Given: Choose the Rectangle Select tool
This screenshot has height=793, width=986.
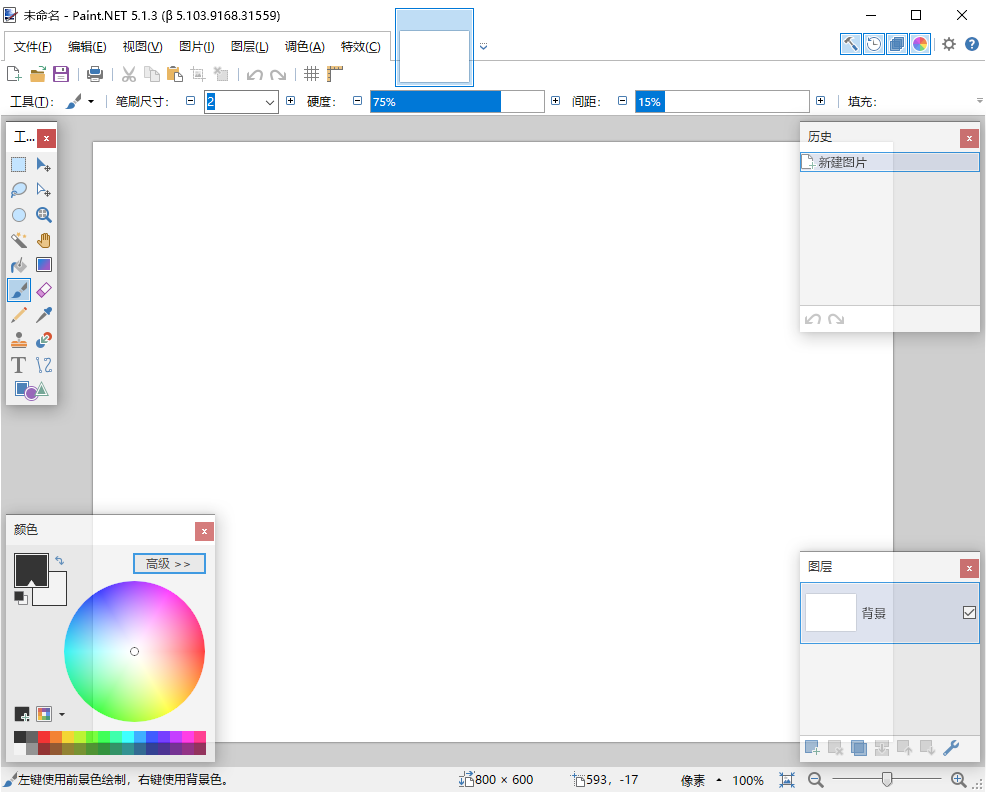Looking at the screenshot, I should click(x=18, y=164).
